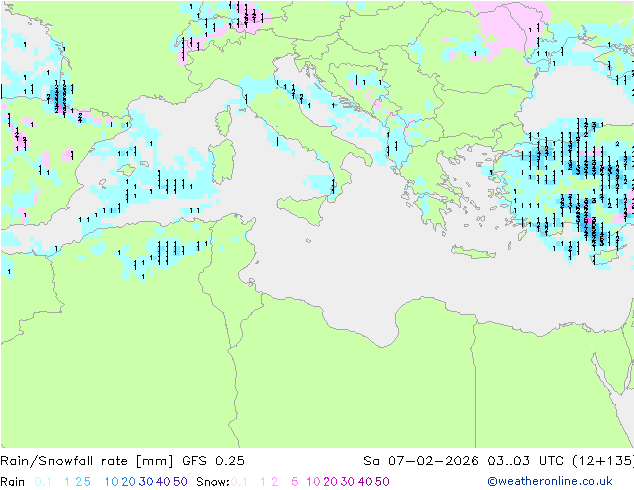Viewport: 634px width, 490px height.
Task: Select the Rain 30 legend value
Action: click(x=146, y=482)
